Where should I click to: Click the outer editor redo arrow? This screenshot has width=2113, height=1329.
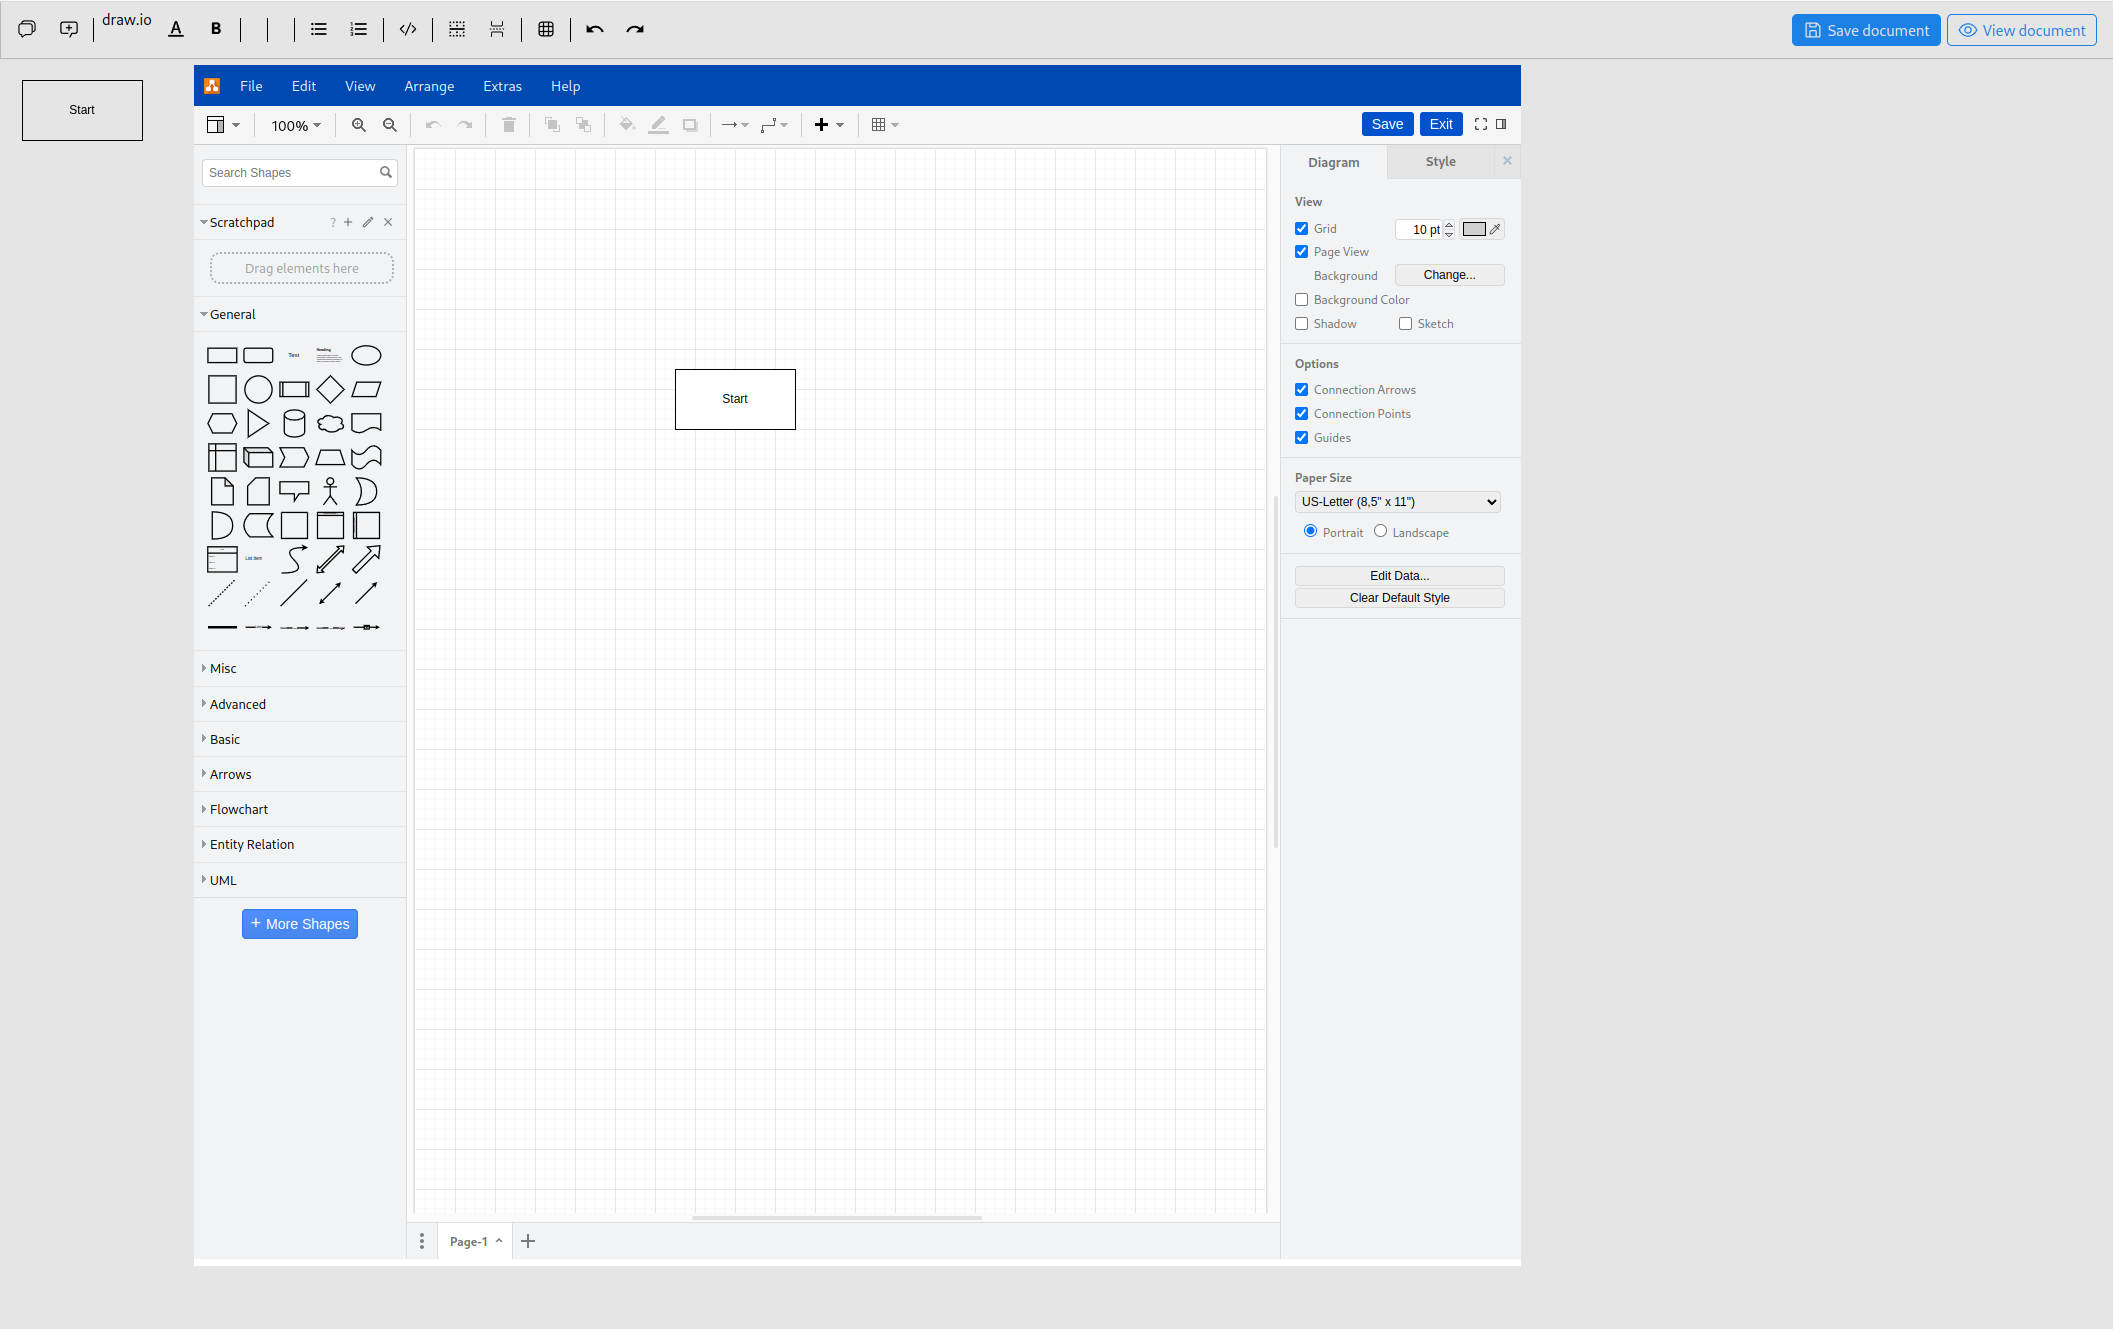coord(635,29)
